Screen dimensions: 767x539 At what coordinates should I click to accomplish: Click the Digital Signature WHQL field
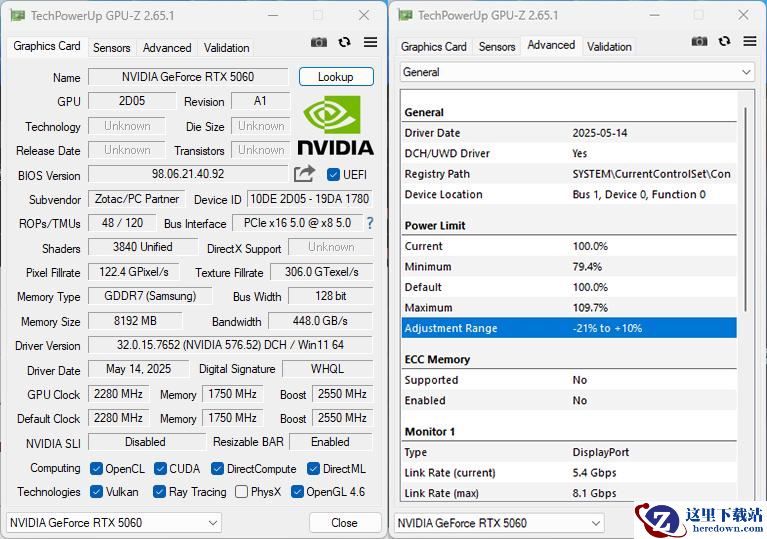coord(328,369)
